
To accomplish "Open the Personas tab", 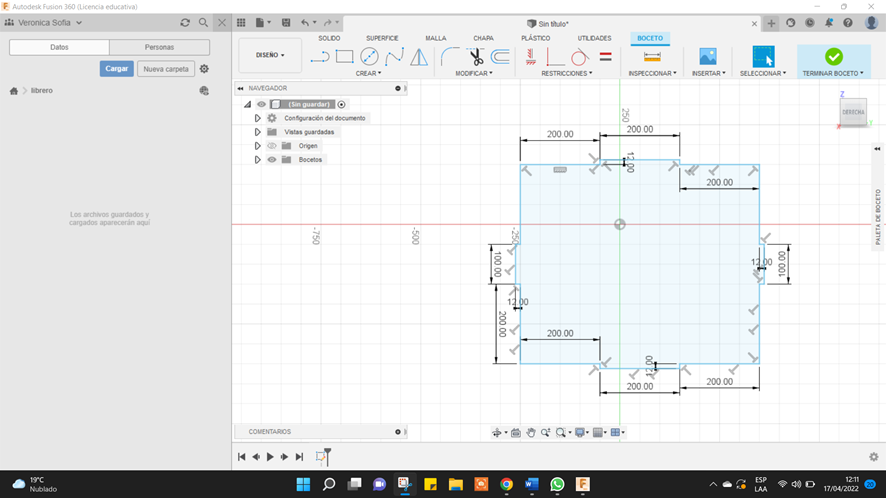I will pos(159,47).
